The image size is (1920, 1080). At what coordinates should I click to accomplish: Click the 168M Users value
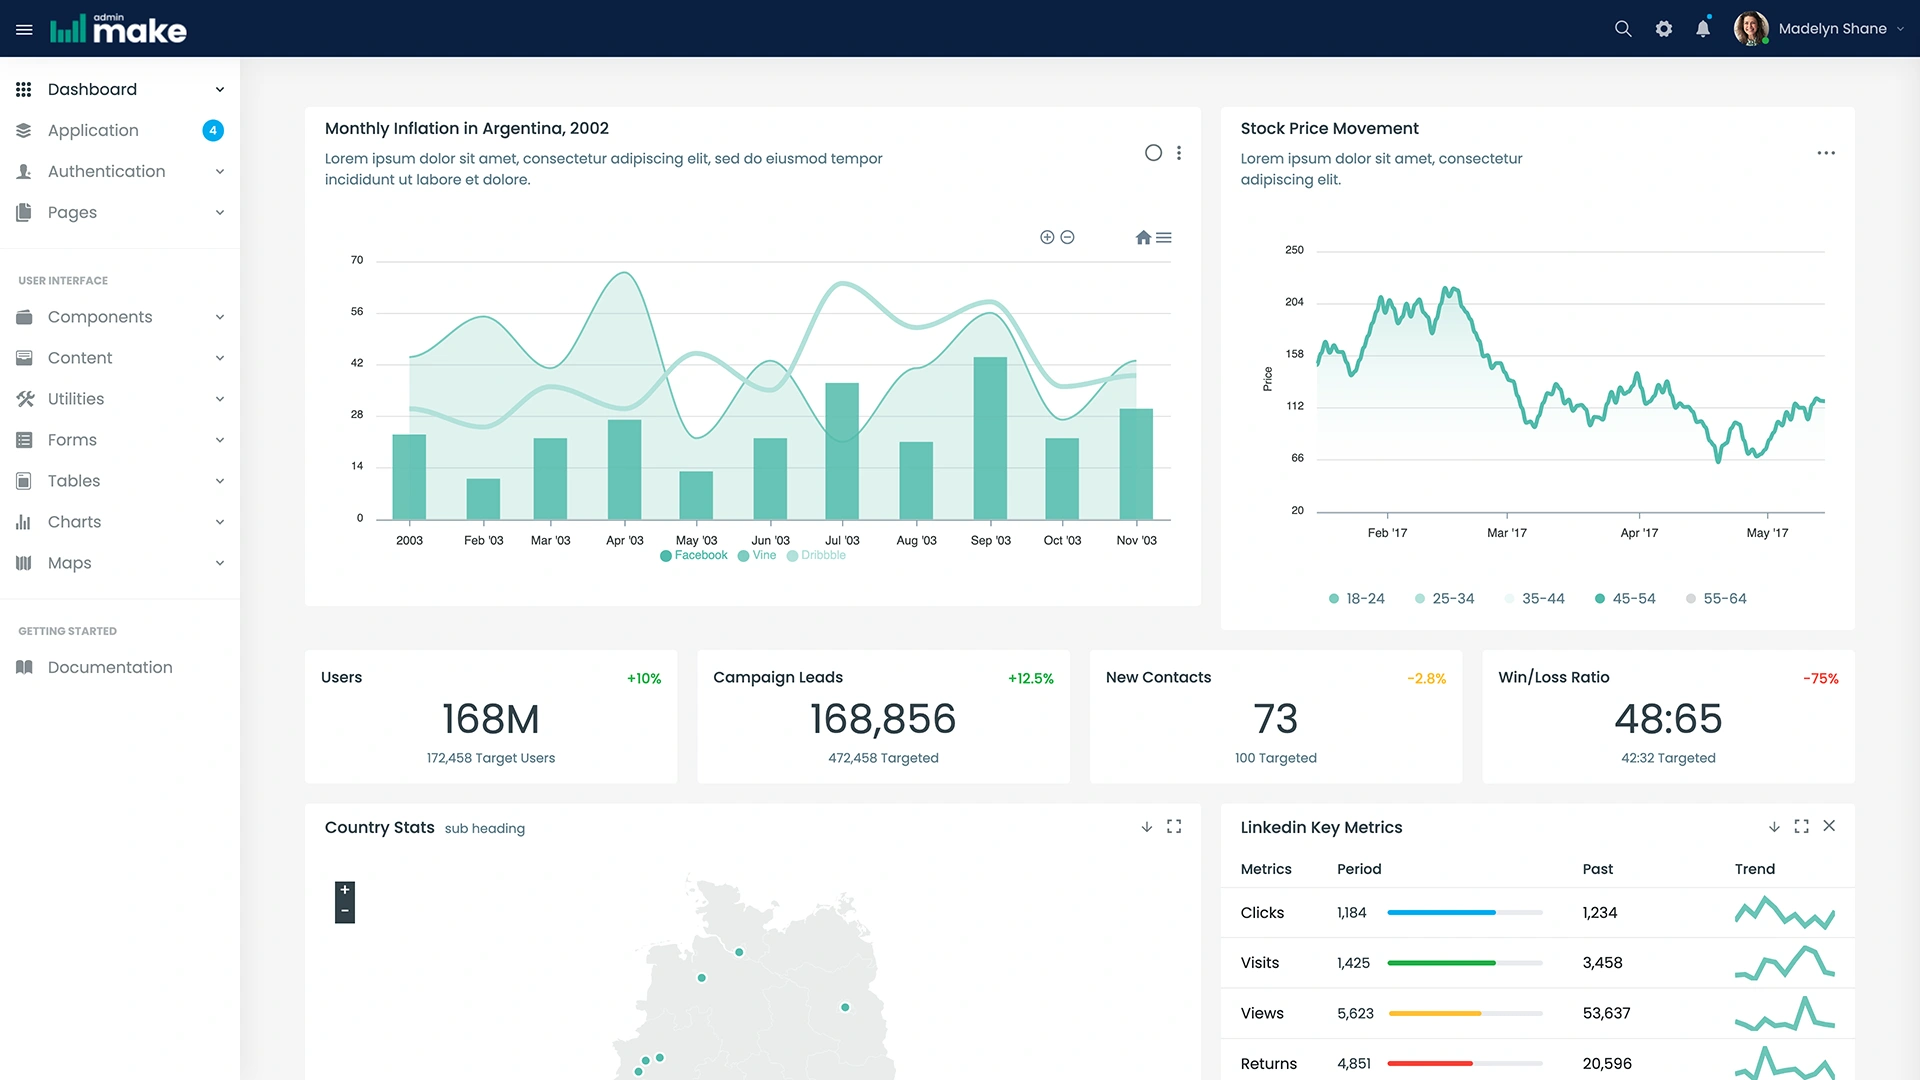pyautogui.click(x=491, y=719)
